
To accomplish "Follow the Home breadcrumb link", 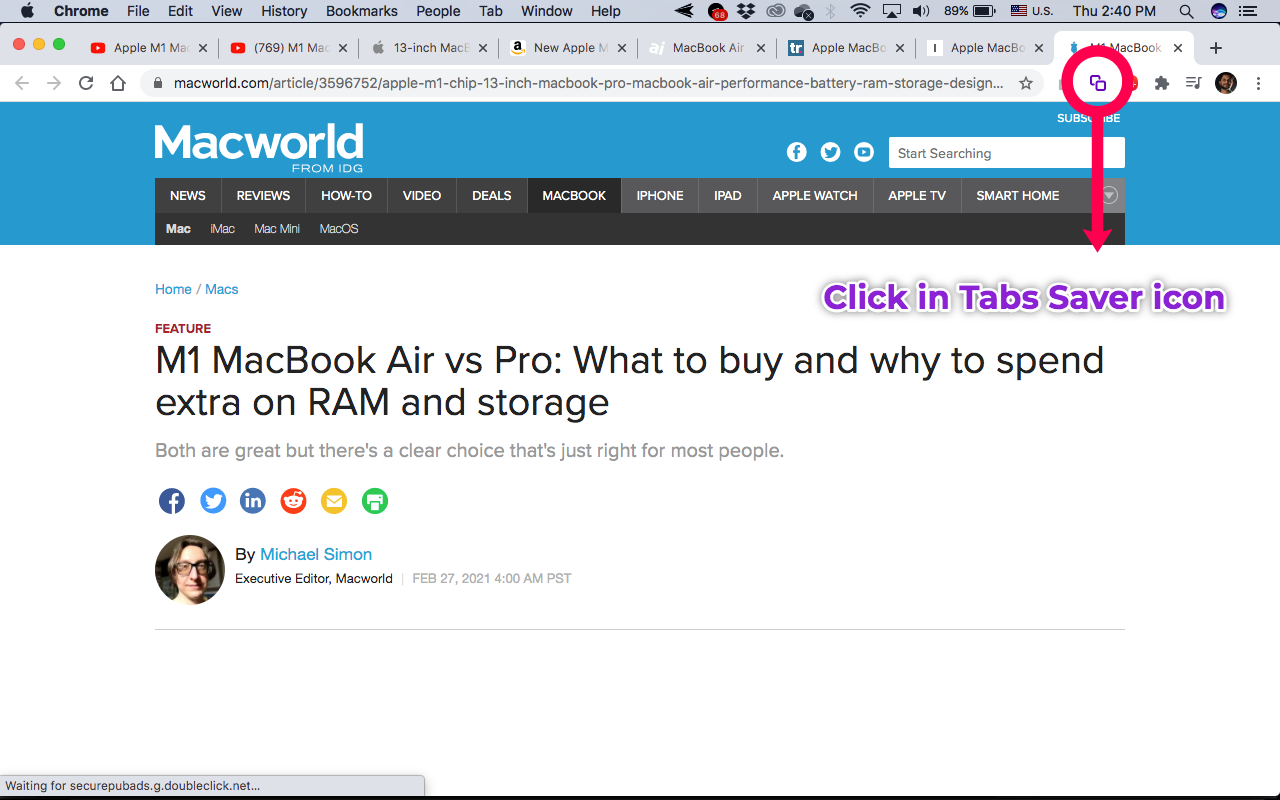I will 173,289.
